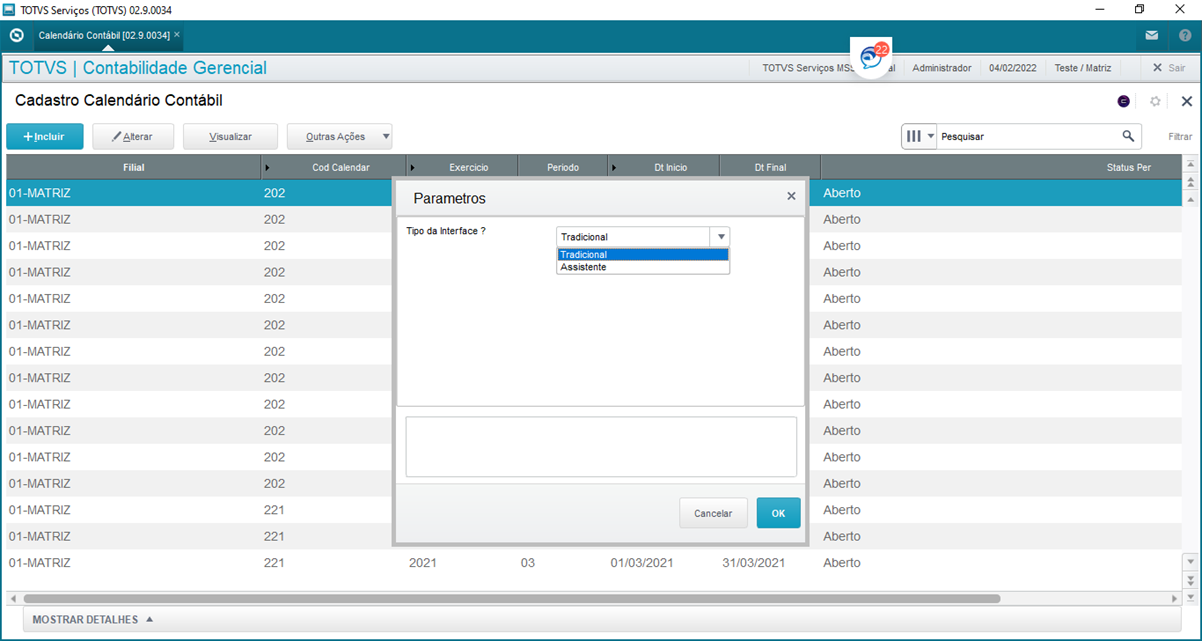The height and width of the screenshot is (641, 1202).
Task: Click Aberto status in the highlighted row
Action: [x=842, y=193]
